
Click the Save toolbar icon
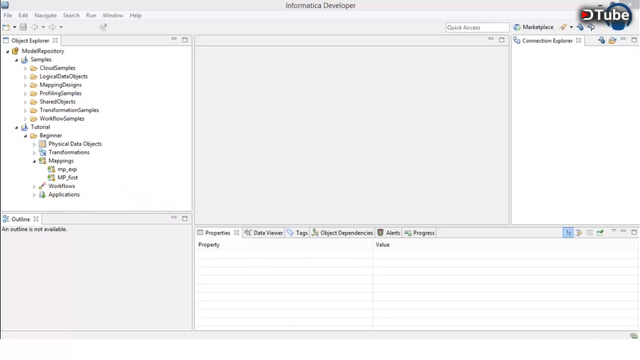(23, 27)
